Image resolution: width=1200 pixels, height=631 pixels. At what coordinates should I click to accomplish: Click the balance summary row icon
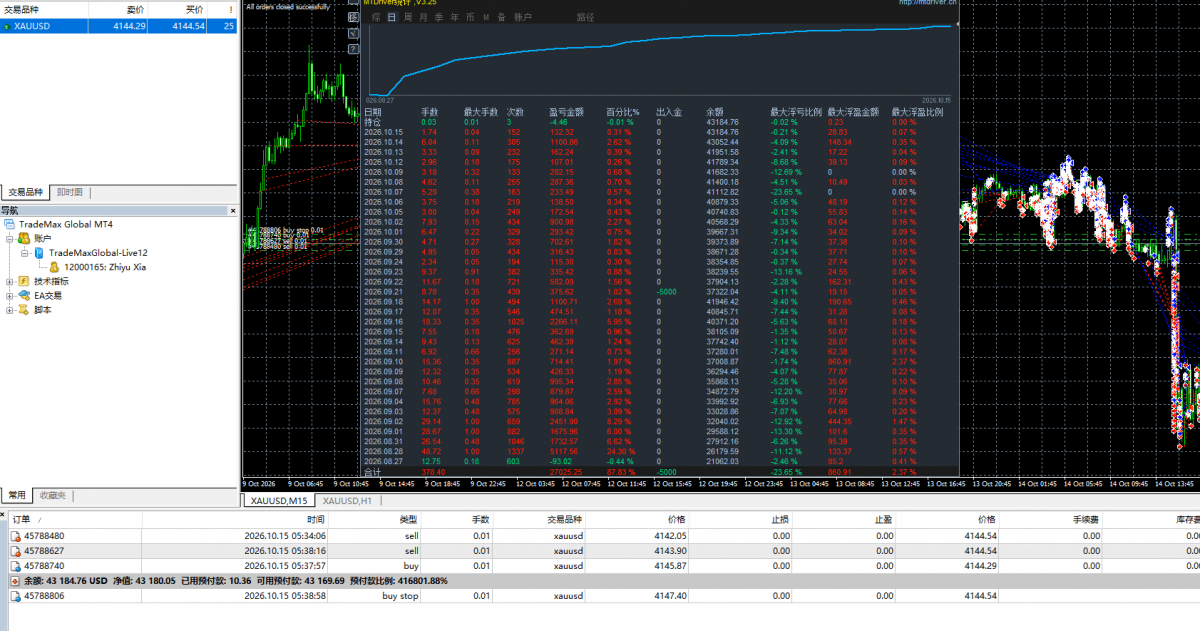click(15, 581)
